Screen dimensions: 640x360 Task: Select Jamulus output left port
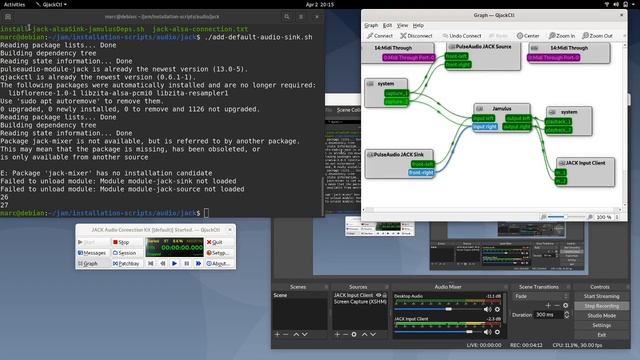click(x=518, y=118)
